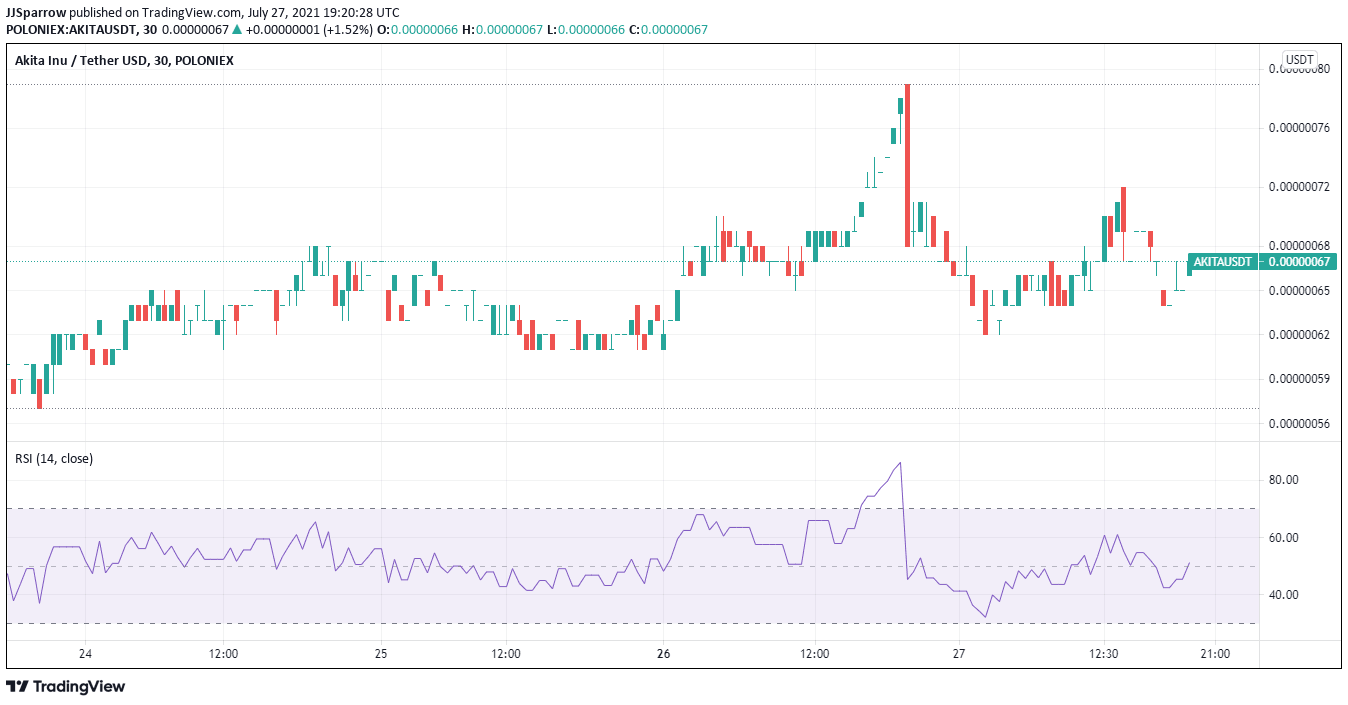
Task: Click the 21:00 time axis label
Action: click(1215, 654)
